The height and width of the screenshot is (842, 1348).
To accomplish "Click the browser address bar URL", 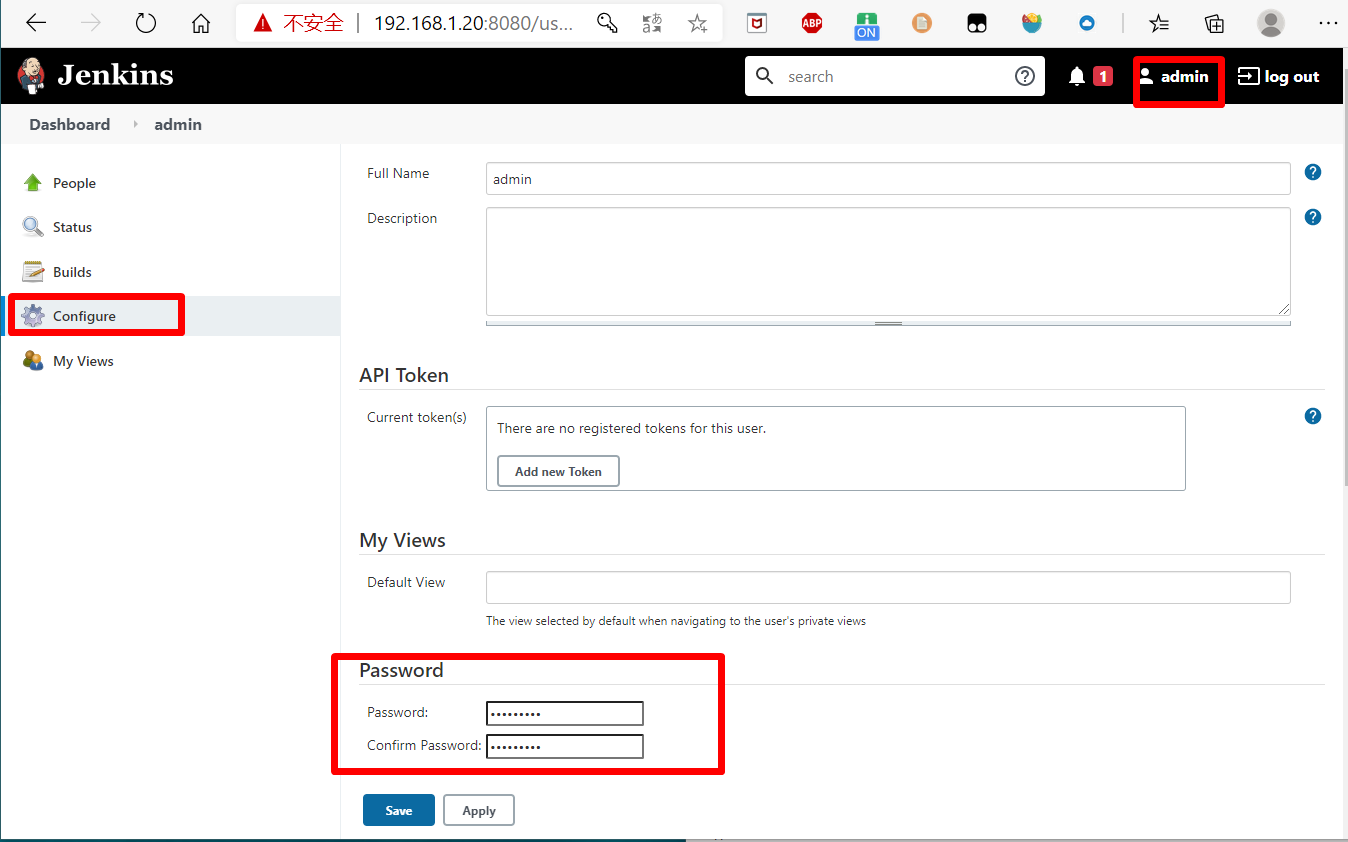I will click(x=474, y=23).
